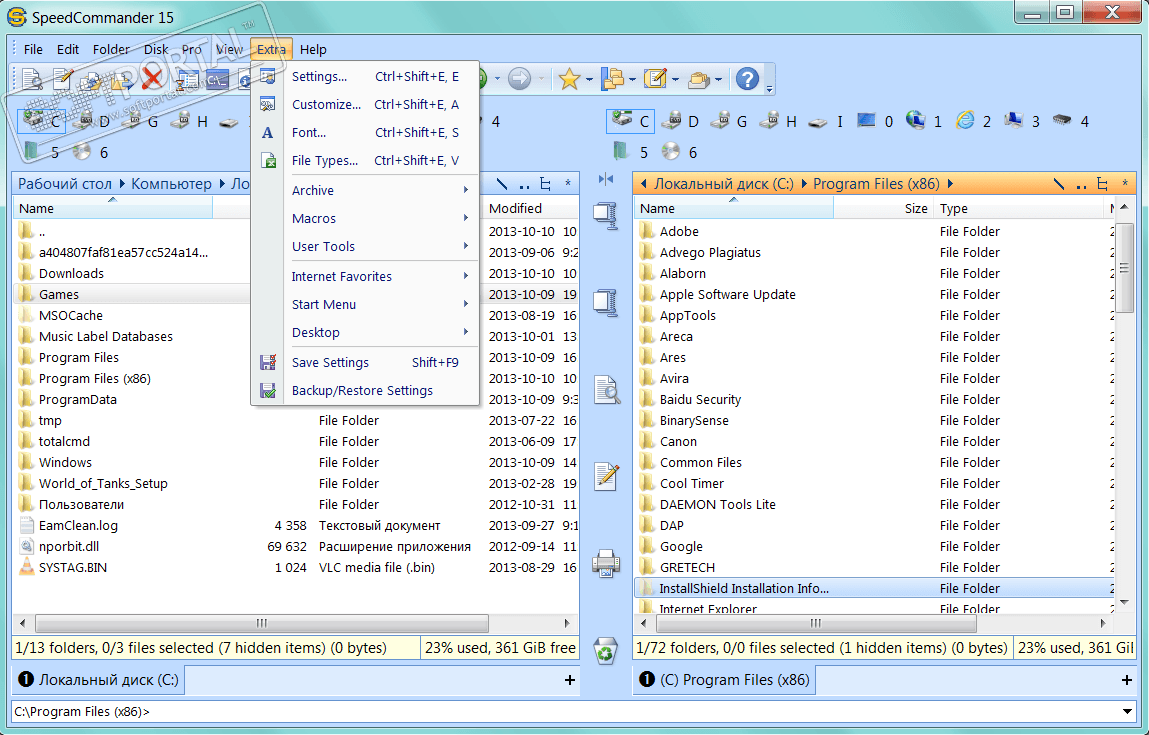
Task: Sort right pane by Type column header
Action: (x=1021, y=208)
